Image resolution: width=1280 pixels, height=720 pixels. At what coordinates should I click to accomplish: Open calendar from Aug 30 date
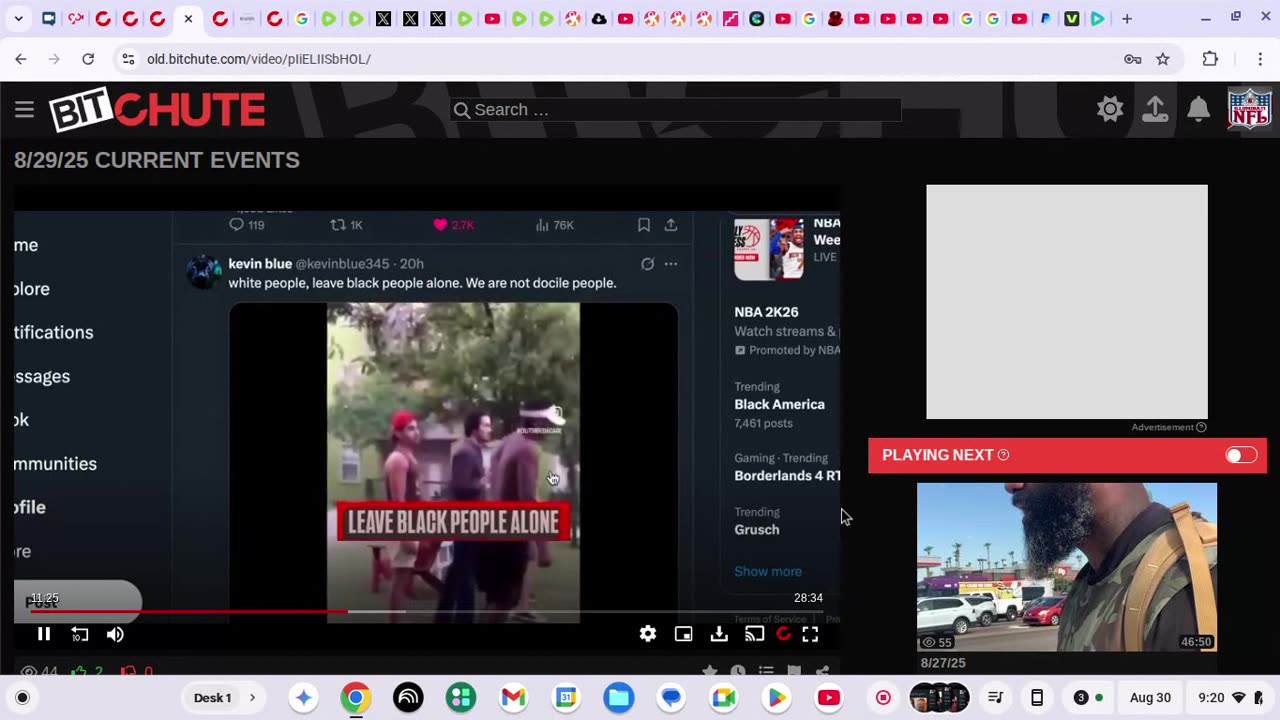(1150, 698)
